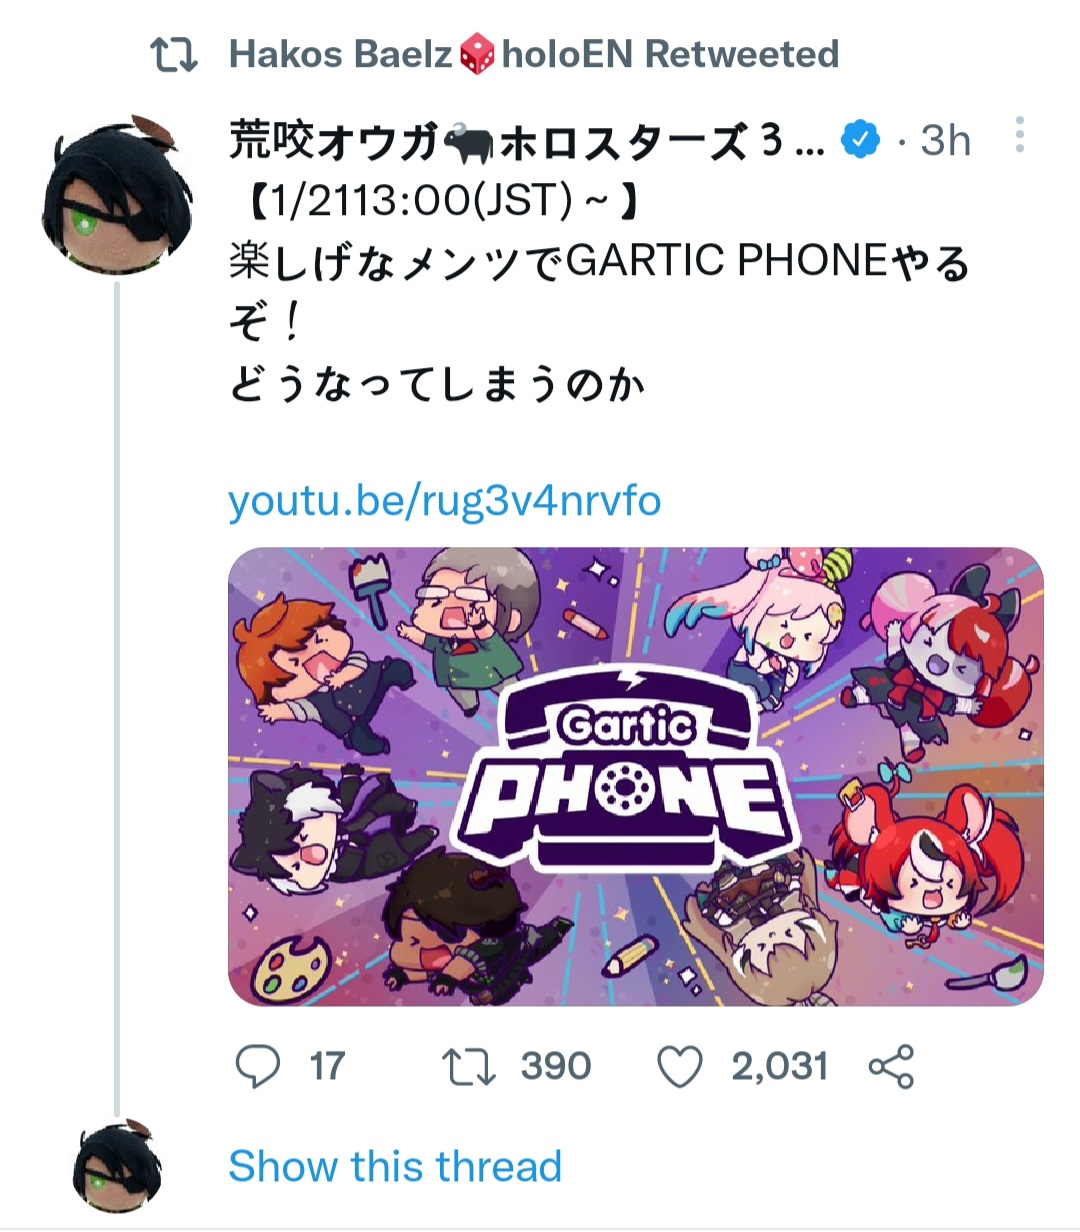
Task: View the 390 retweets count
Action: tap(556, 1066)
